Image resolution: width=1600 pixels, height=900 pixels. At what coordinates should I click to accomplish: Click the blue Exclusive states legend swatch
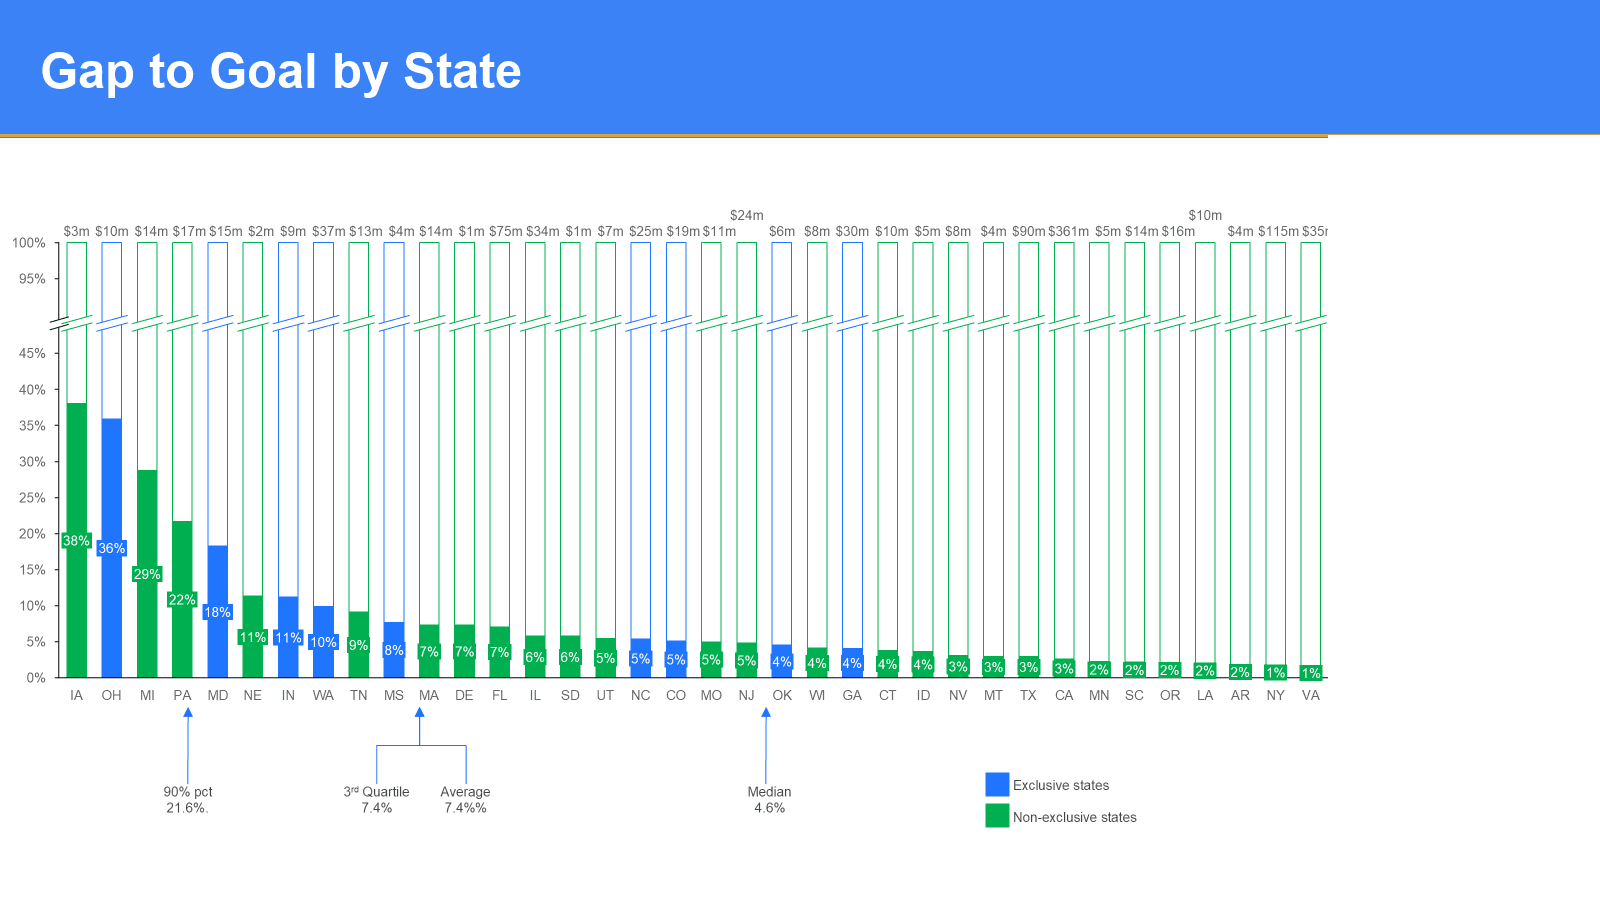[997, 784]
